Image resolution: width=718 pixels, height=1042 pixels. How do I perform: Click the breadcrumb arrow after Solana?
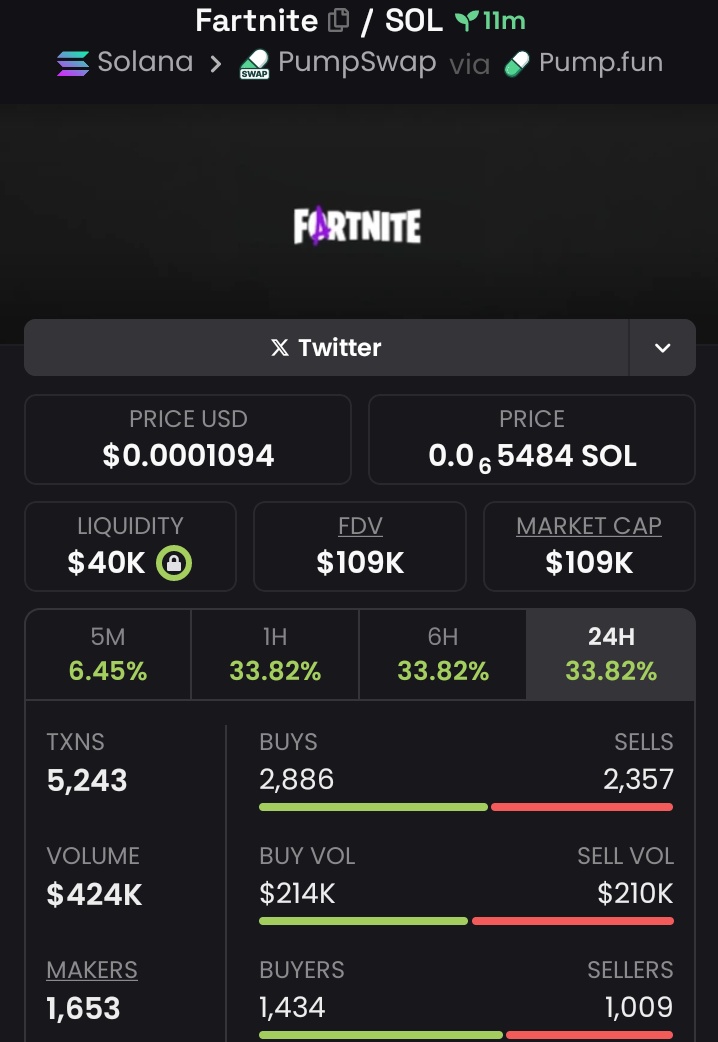point(216,64)
